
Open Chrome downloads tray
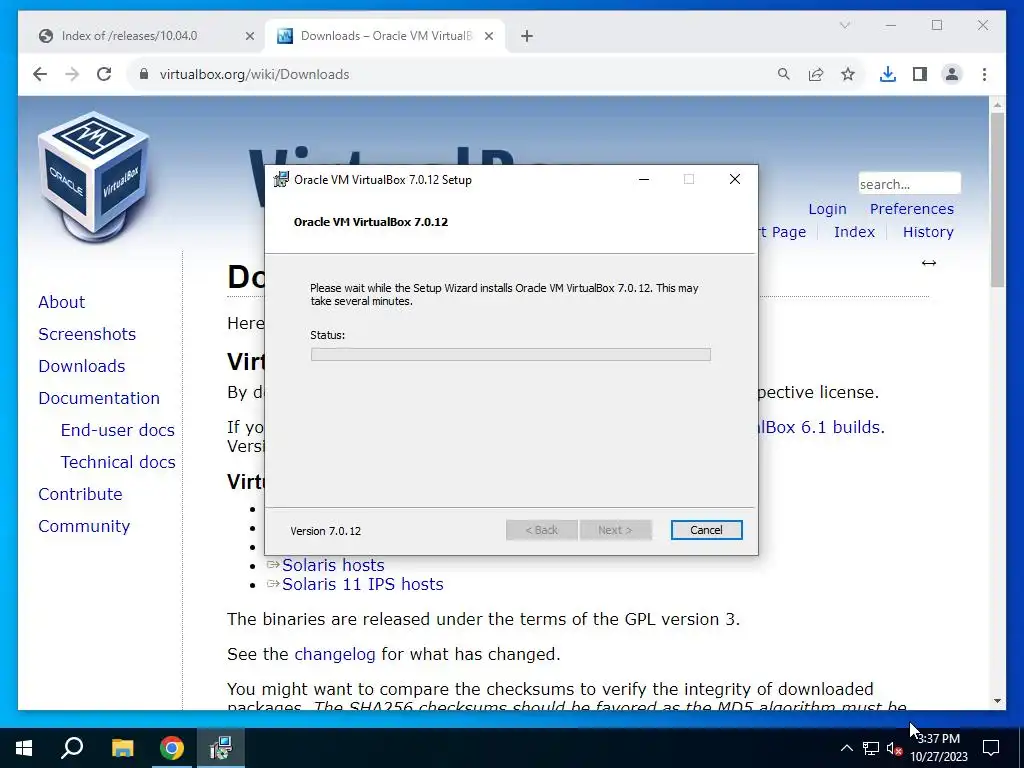coord(888,74)
